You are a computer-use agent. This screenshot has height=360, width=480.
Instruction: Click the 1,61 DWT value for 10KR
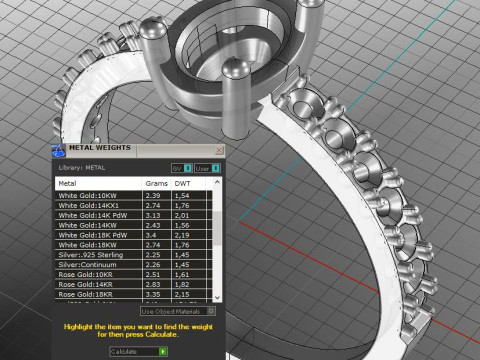(182, 275)
